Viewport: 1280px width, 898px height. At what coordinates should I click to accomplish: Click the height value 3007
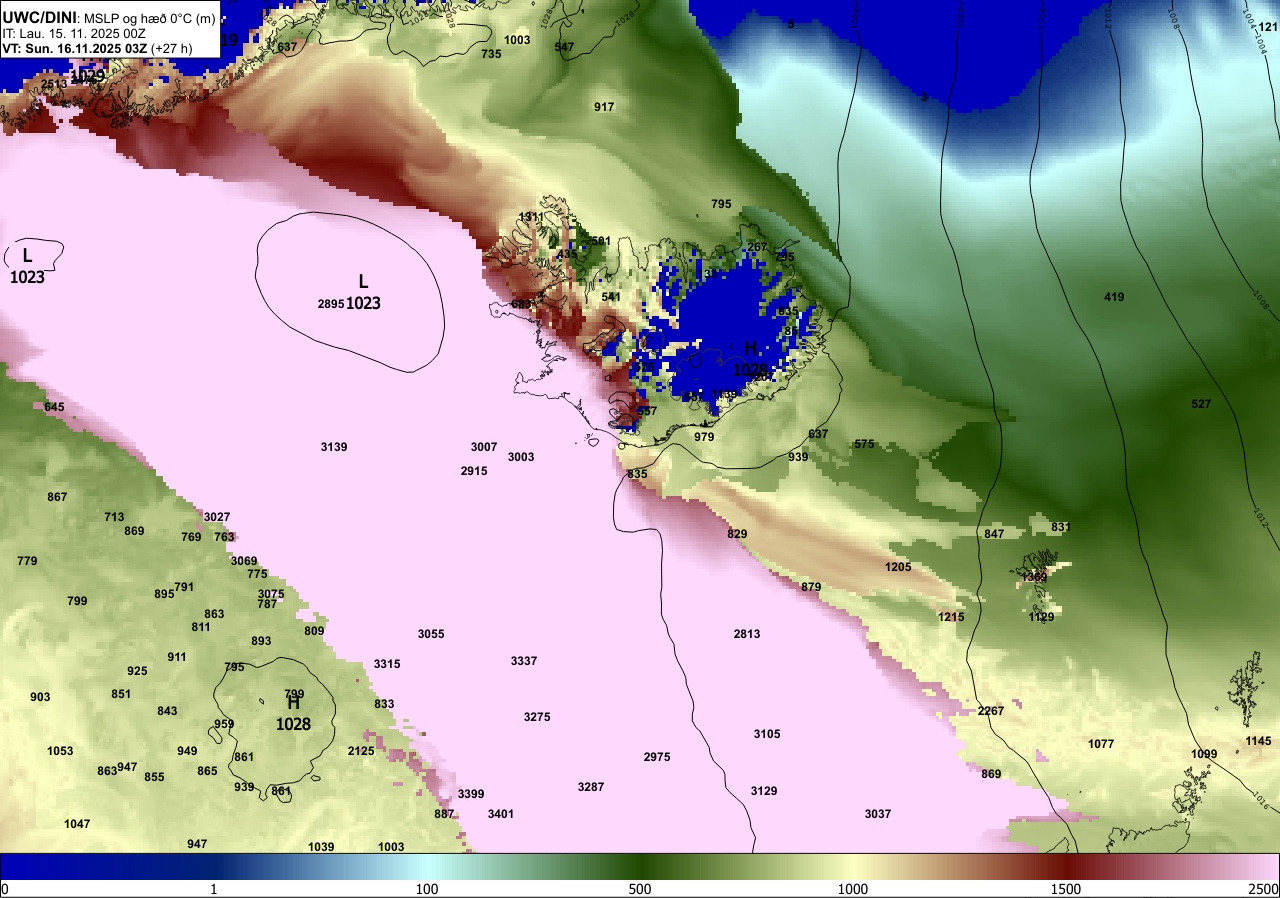click(x=484, y=447)
